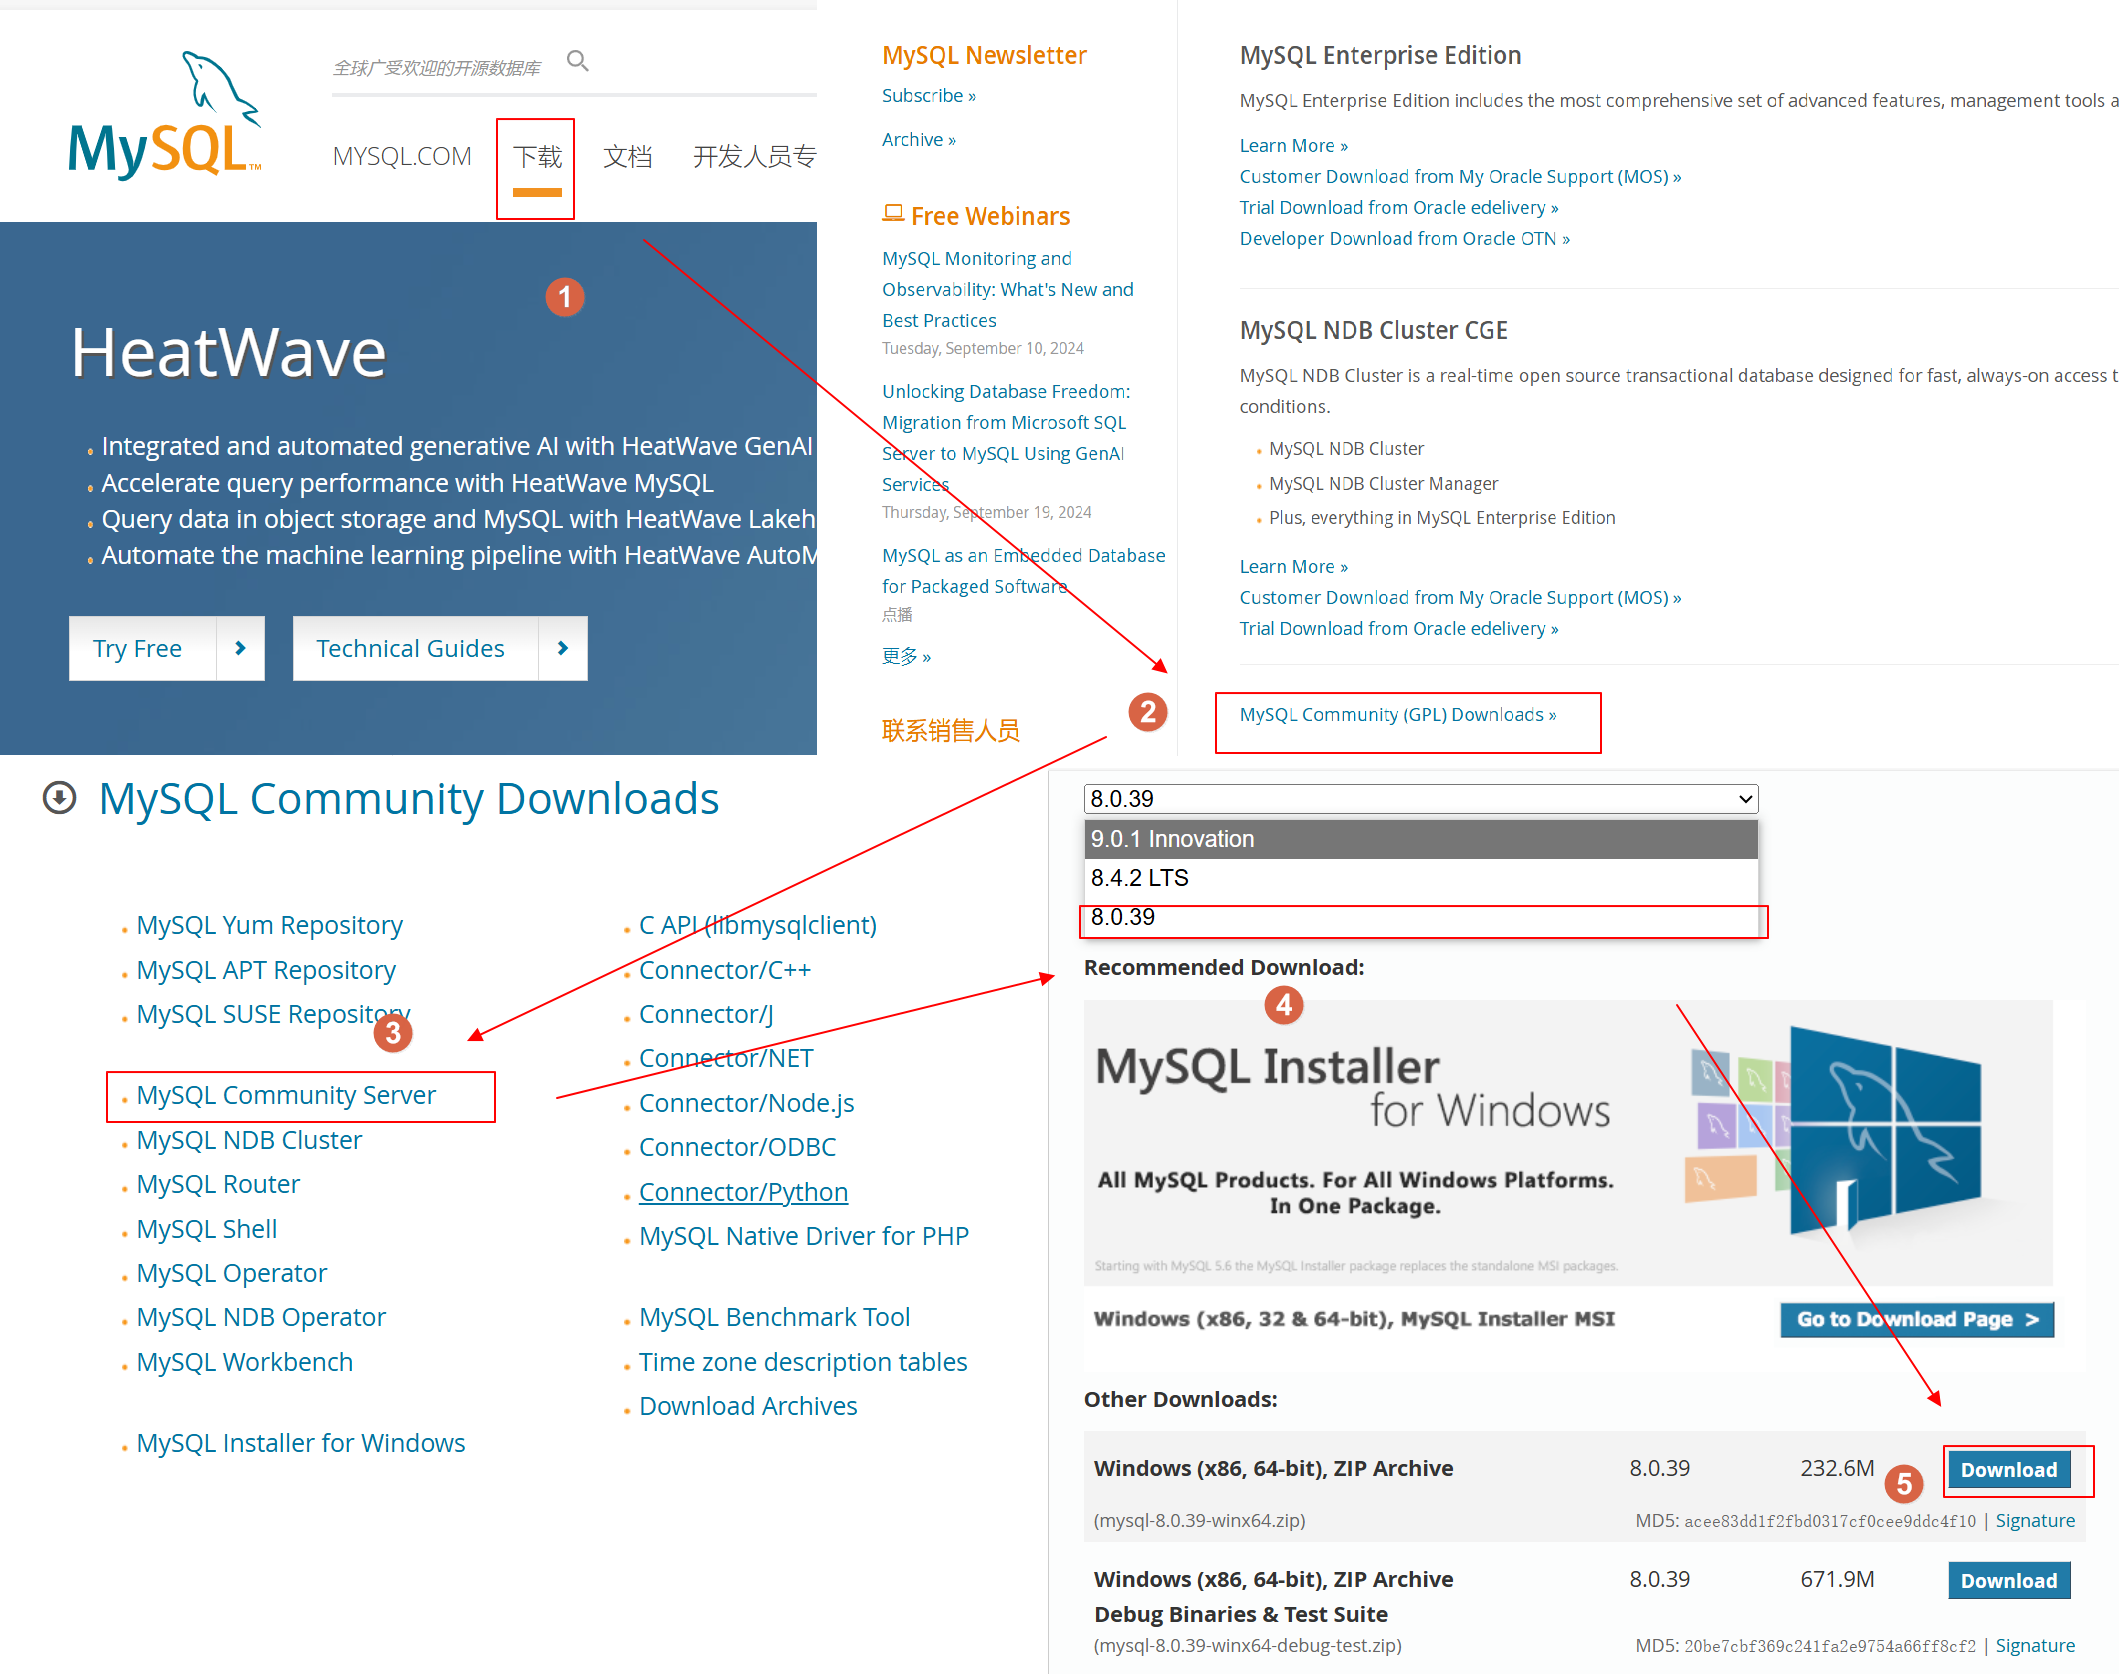Screen dimensions: 2119x1674
Task: Open Signature for debug-test zip
Action: [2035, 1646]
